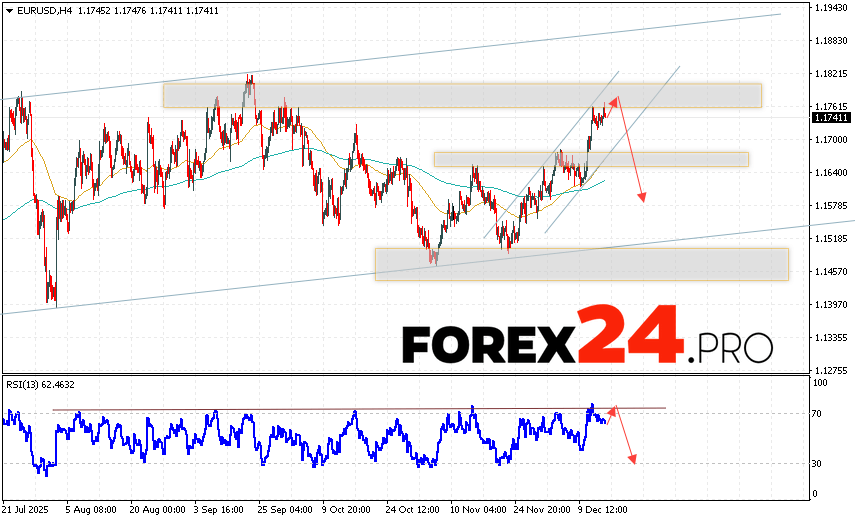
Task: Click the triangle icon before EURUSD,H4
Action: 7,9
